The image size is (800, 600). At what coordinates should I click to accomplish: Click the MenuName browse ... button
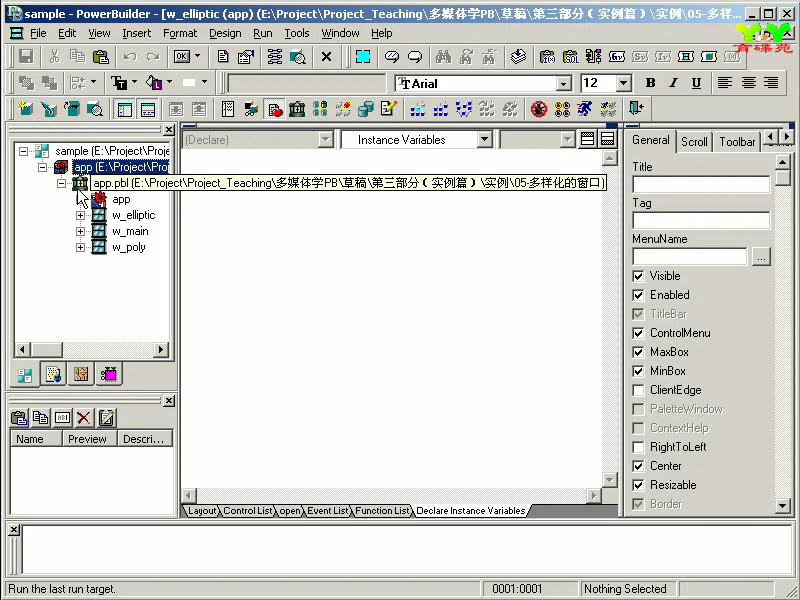coord(761,257)
